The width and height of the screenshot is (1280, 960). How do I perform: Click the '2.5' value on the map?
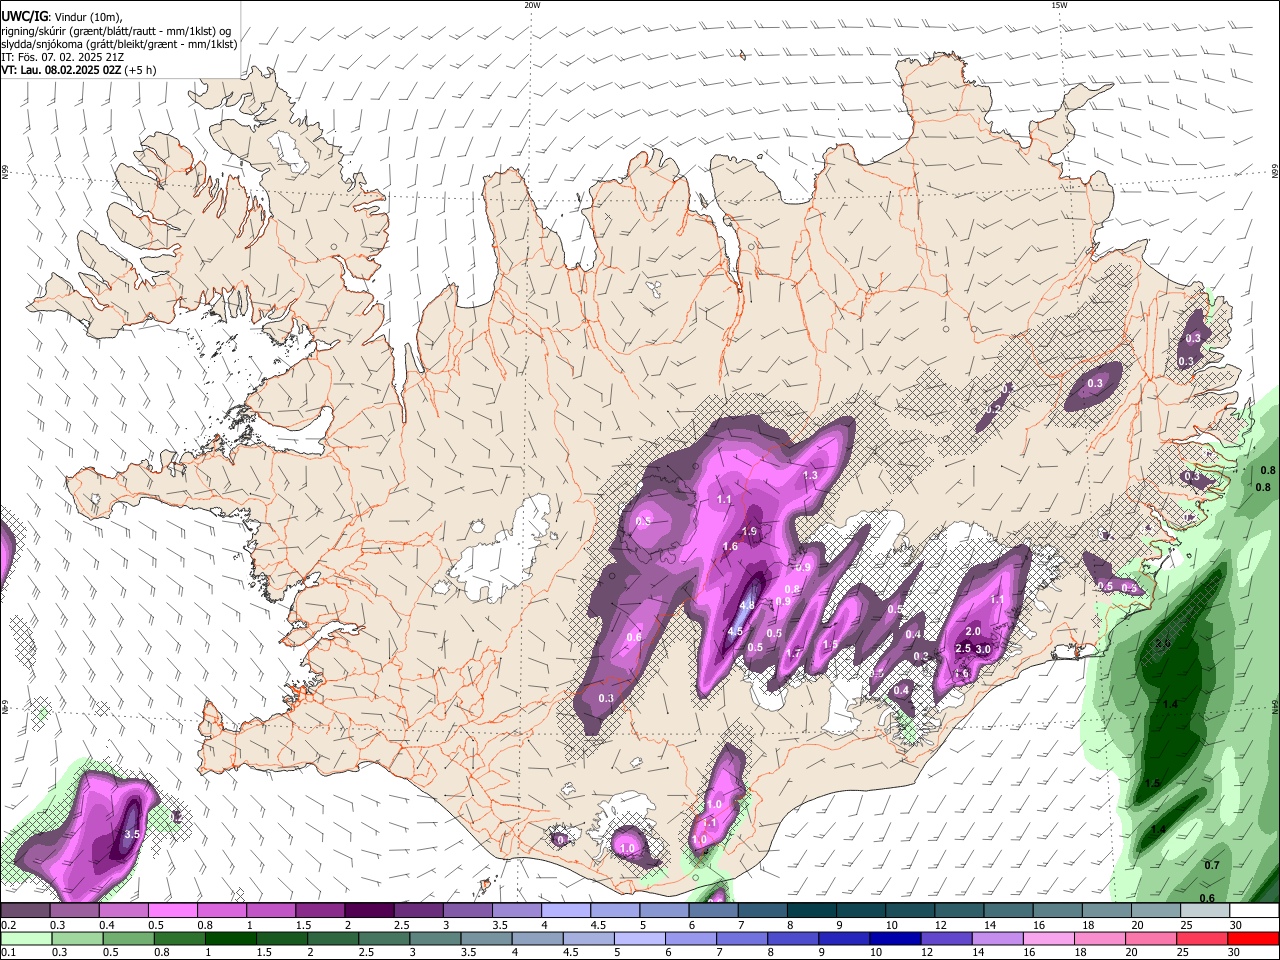click(x=963, y=648)
